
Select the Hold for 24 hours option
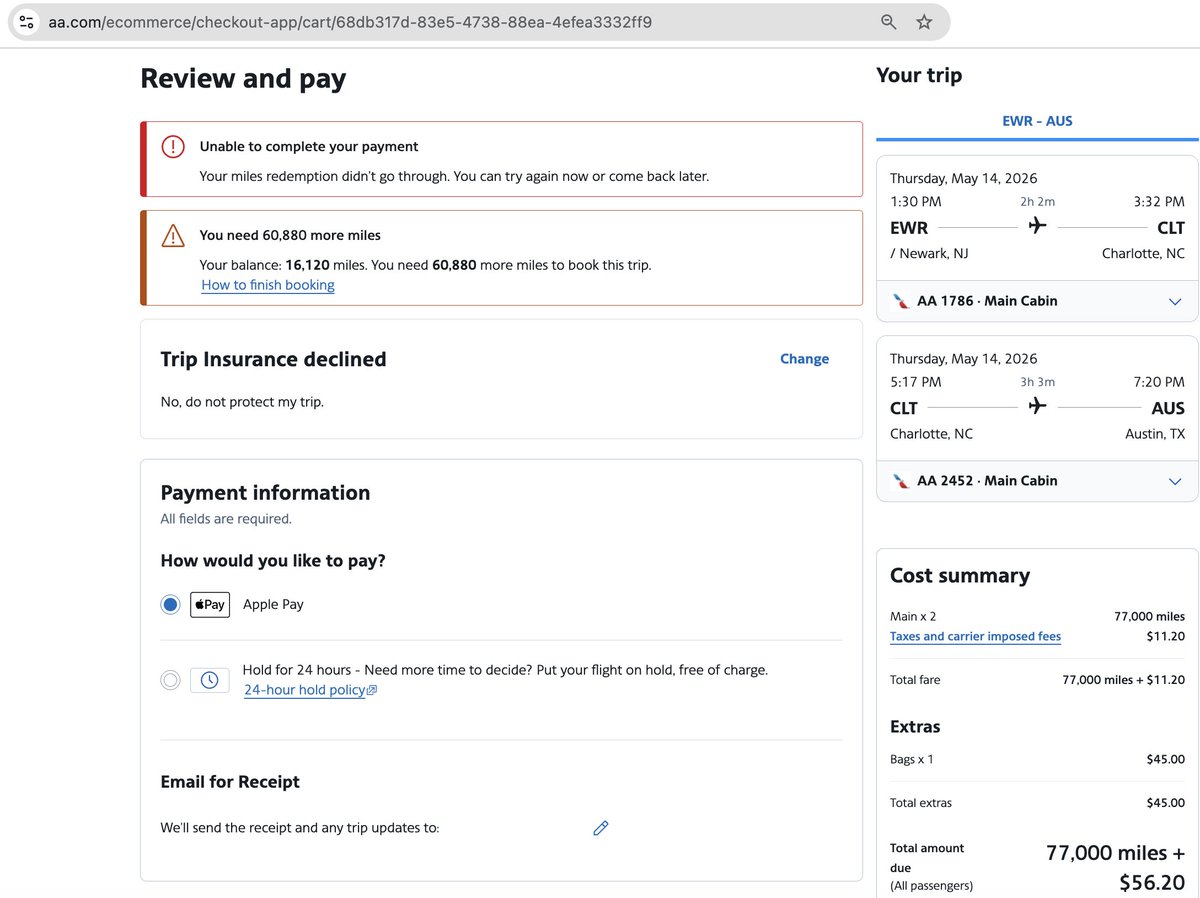[171, 680]
